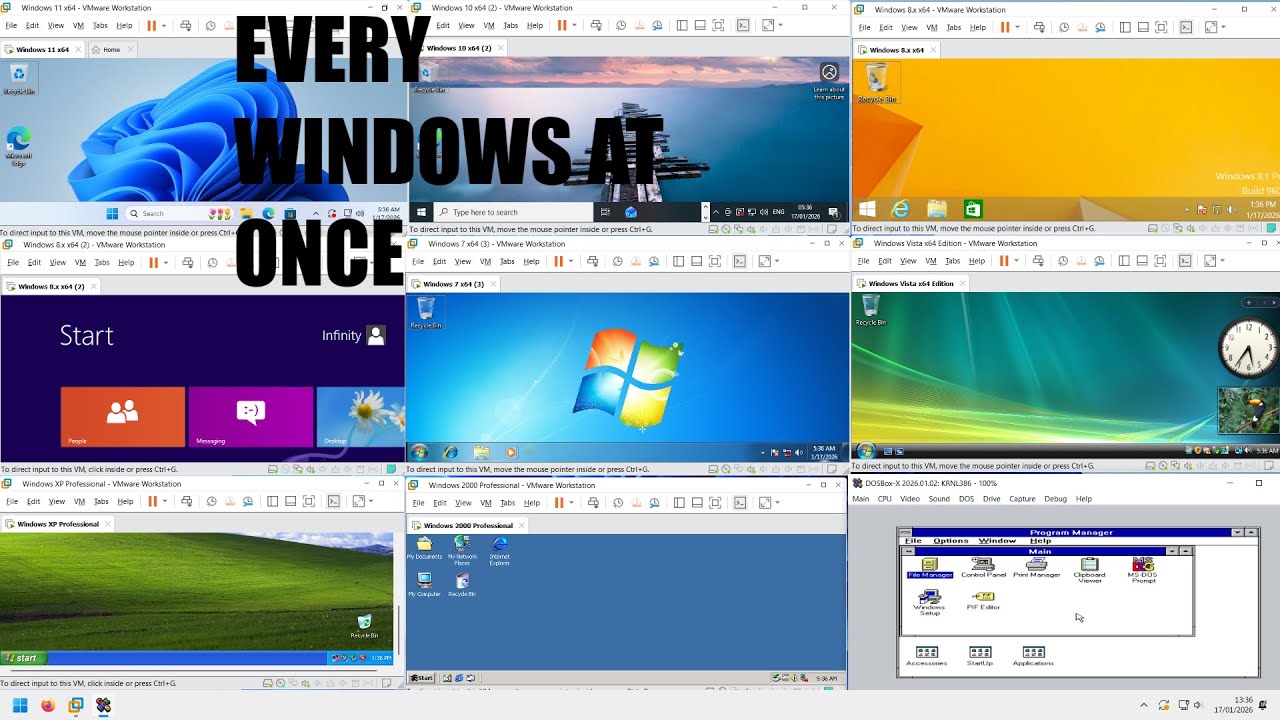The height and width of the screenshot is (720, 1280).
Task: Open Control Panel icon in Main group
Action: tap(983, 568)
